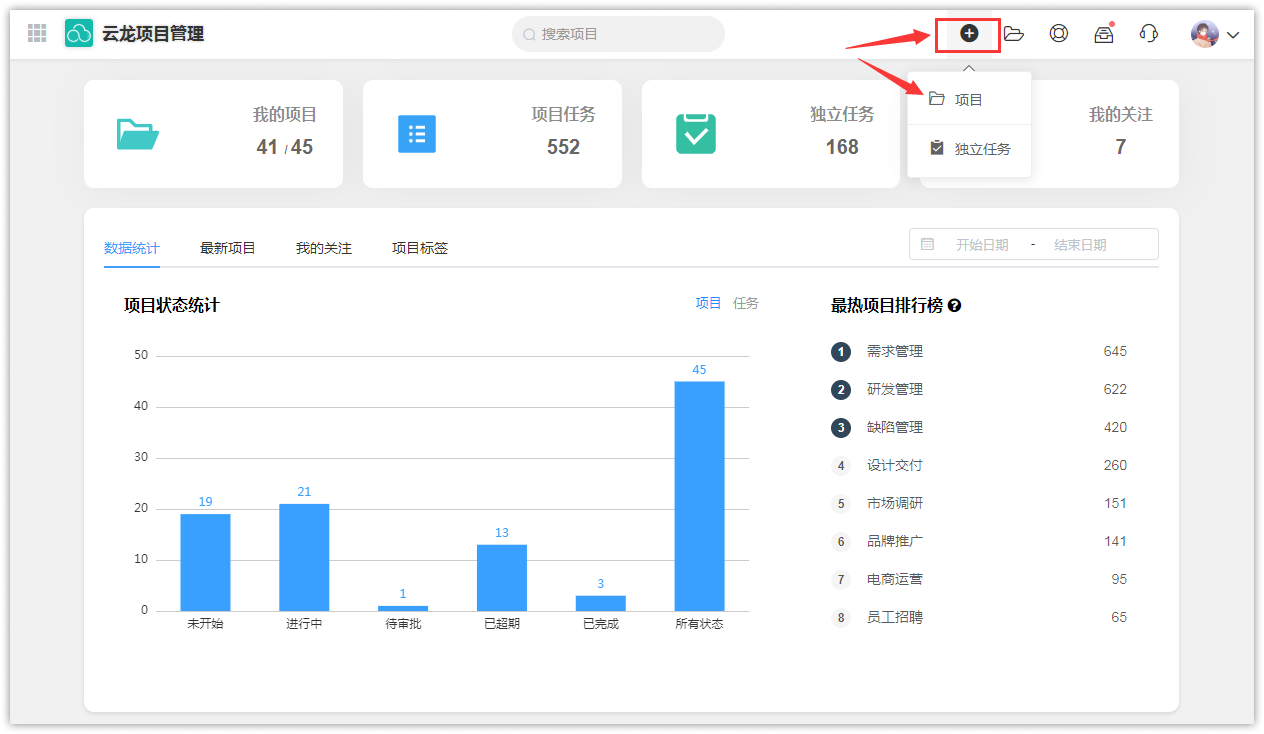This screenshot has height=734, width=1264.
Task: Switch to the 项目标签 tab
Action: click(419, 248)
